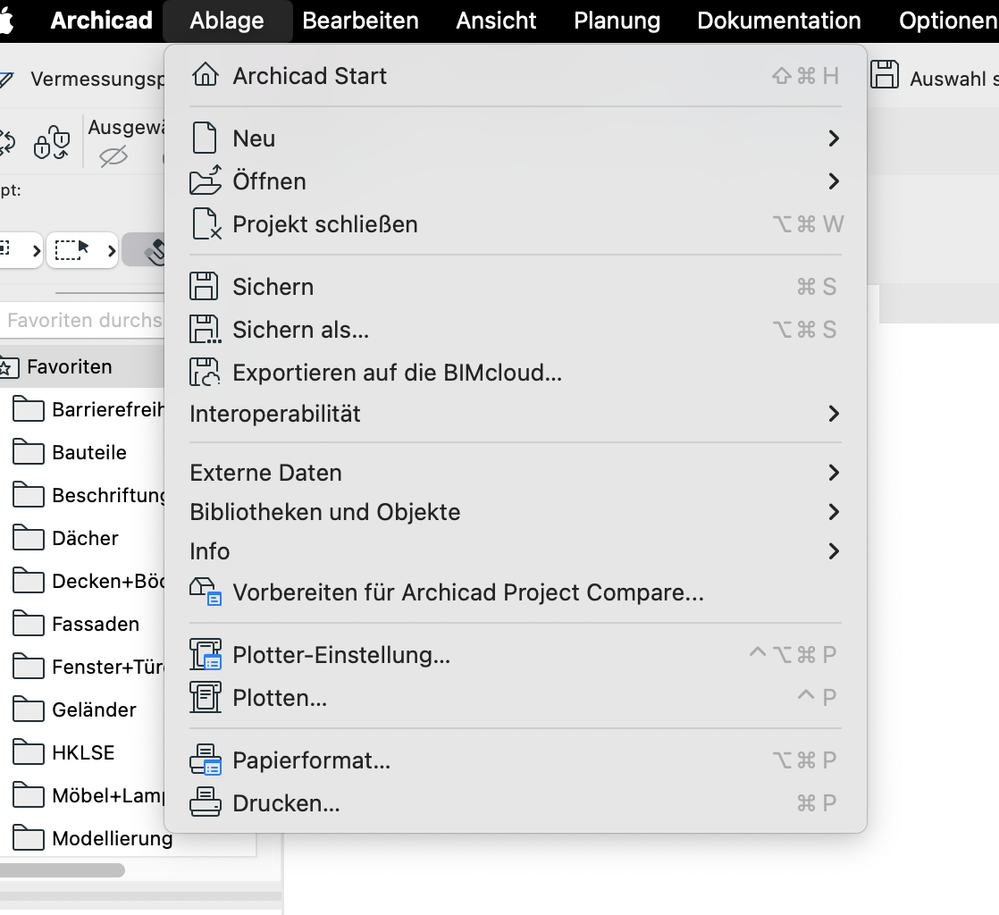This screenshot has height=915, width=999.
Task: Open the Bauteile favorites folder
Action: tap(88, 453)
